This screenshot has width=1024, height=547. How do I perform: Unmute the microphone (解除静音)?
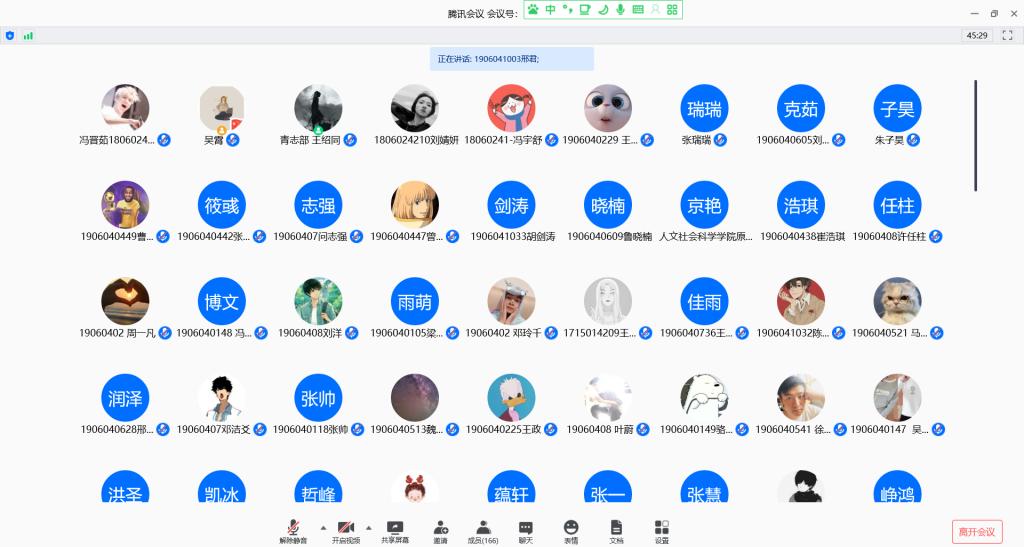click(x=293, y=529)
